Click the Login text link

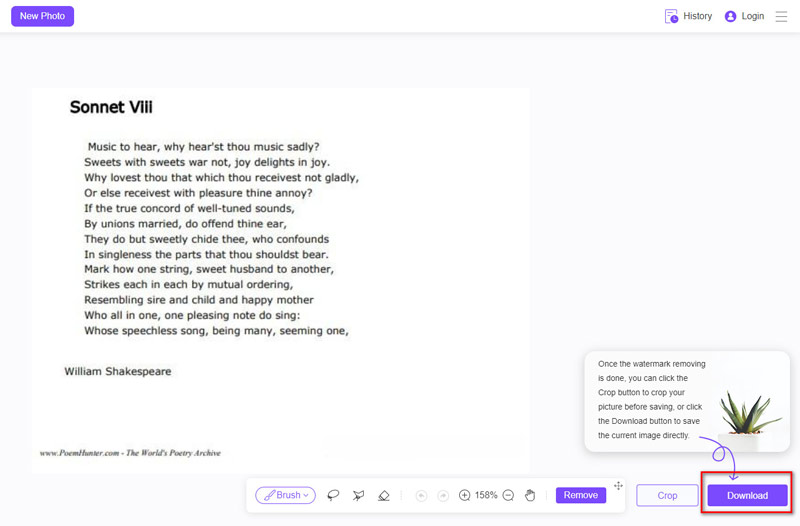pyautogui.click(x=753, y=16)
